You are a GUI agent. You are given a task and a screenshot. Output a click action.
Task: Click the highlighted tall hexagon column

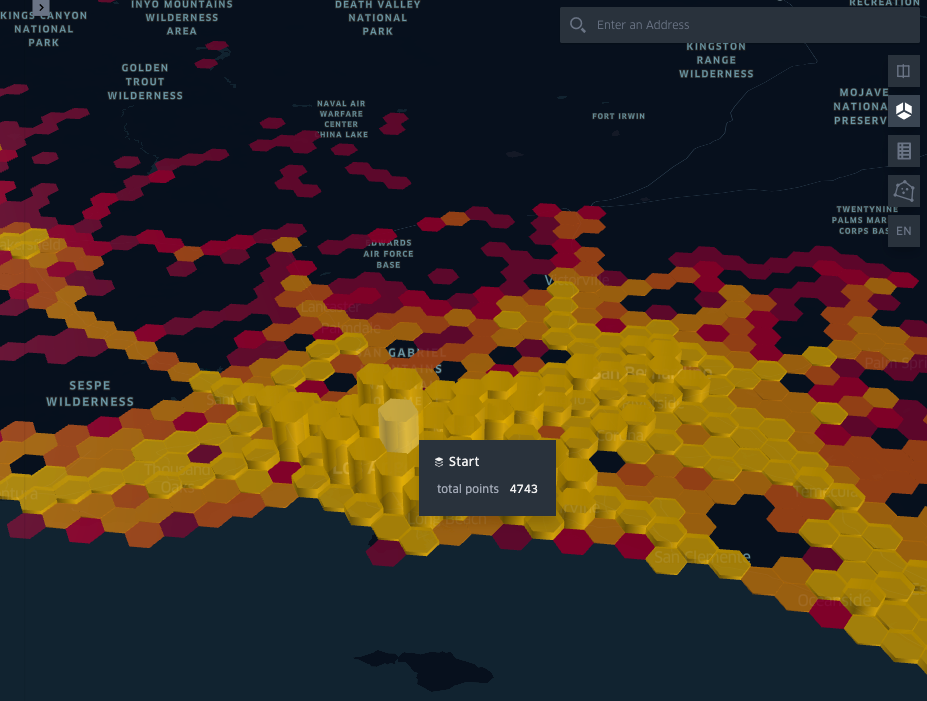[x=398, y=424]
